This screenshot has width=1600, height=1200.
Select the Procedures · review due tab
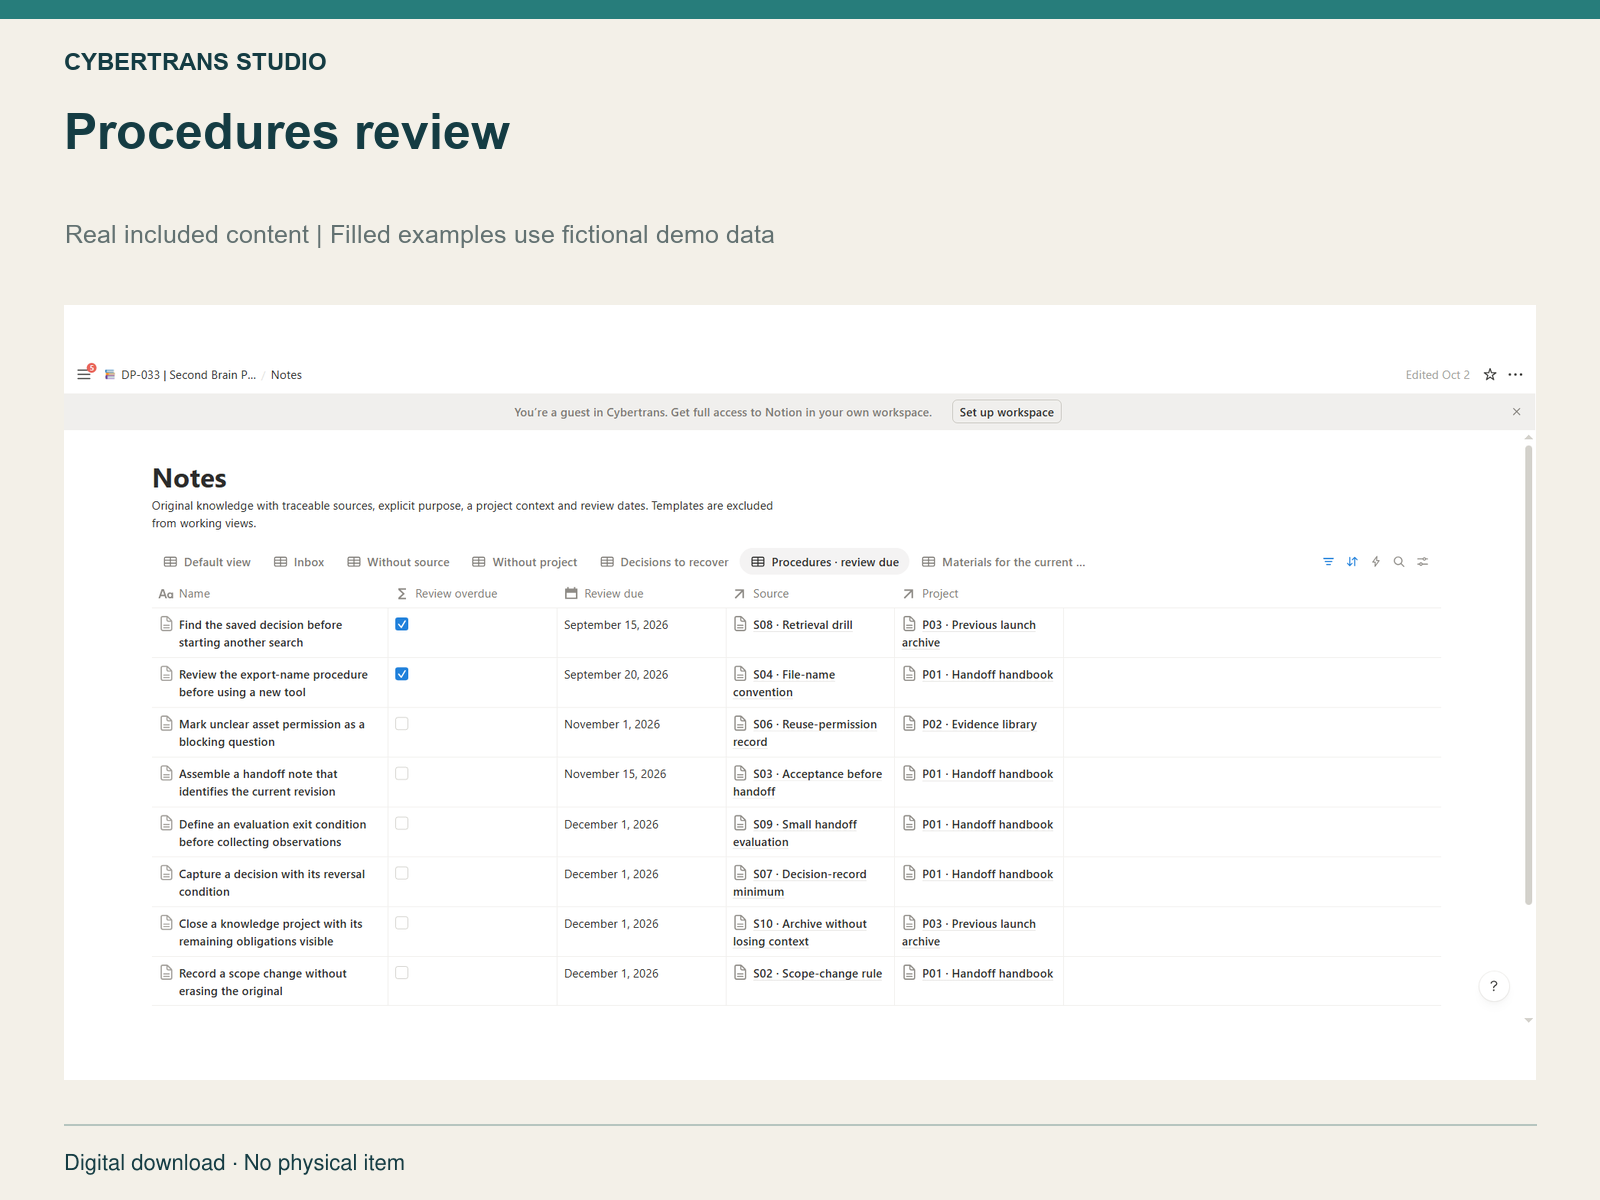point(825,562)
